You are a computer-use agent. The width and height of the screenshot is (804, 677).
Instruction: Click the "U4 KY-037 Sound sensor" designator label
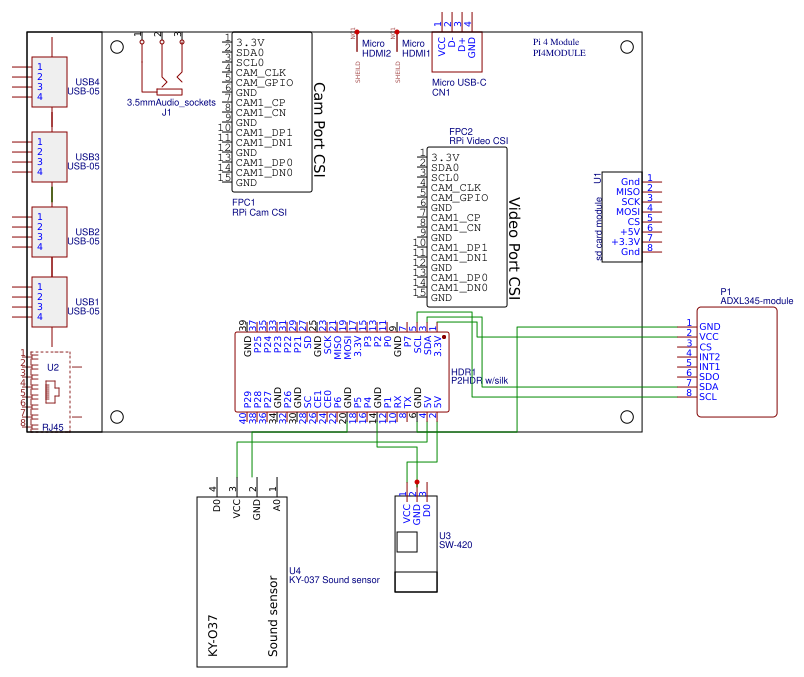click(334, 575)
